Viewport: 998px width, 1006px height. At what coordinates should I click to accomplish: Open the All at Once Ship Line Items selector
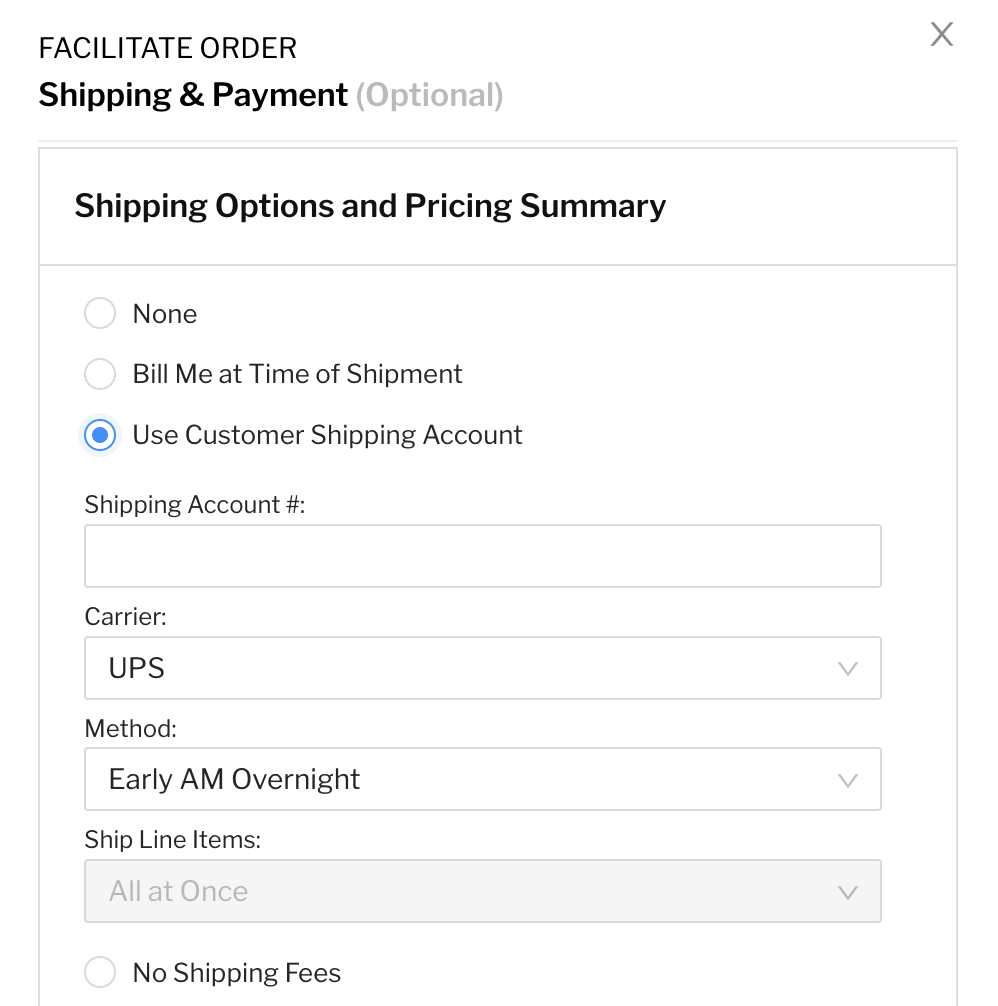tap(482, 891)
